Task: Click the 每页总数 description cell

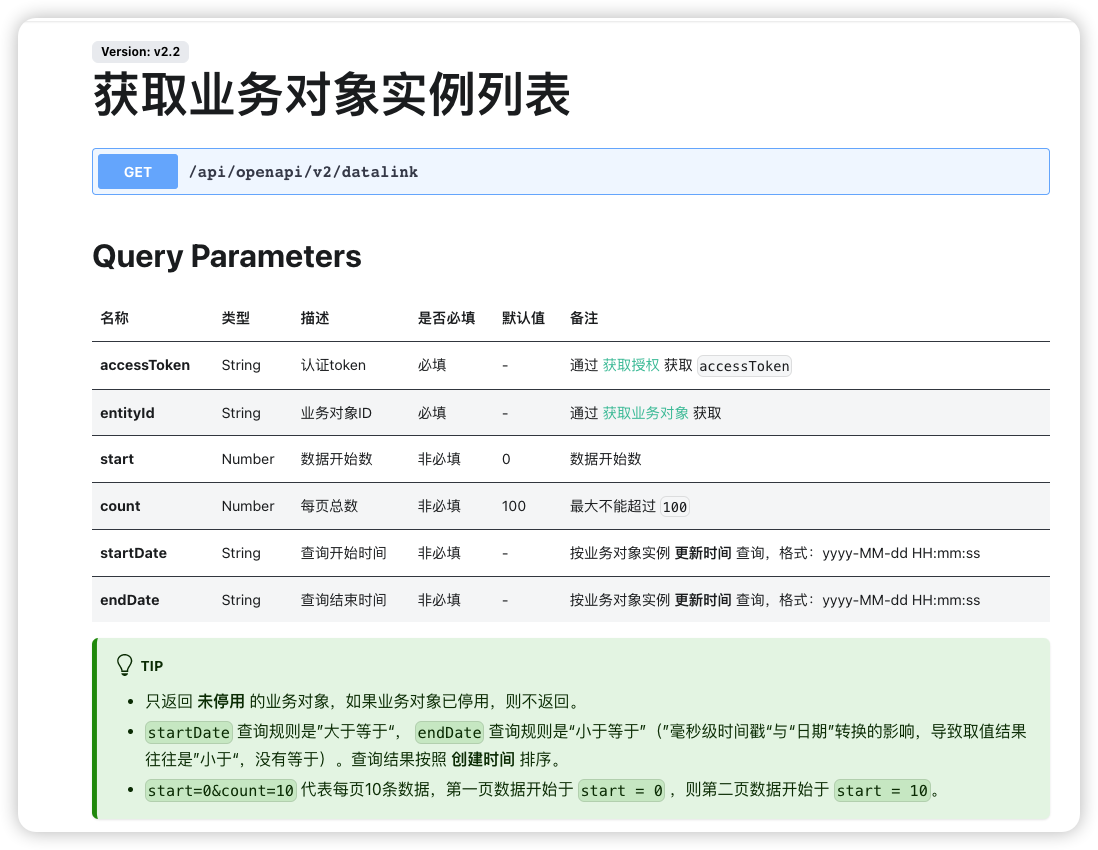Action: coord(329,506)
